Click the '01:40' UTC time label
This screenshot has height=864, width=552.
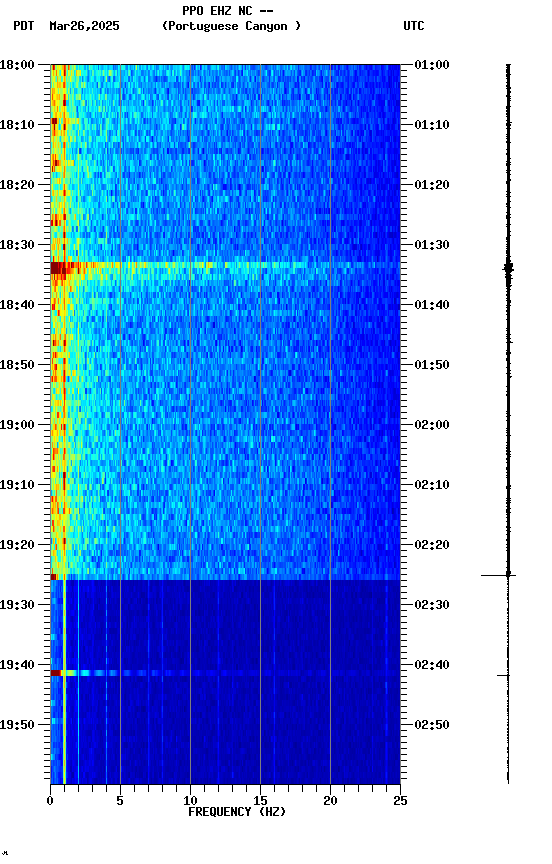[x=432, y=305]
